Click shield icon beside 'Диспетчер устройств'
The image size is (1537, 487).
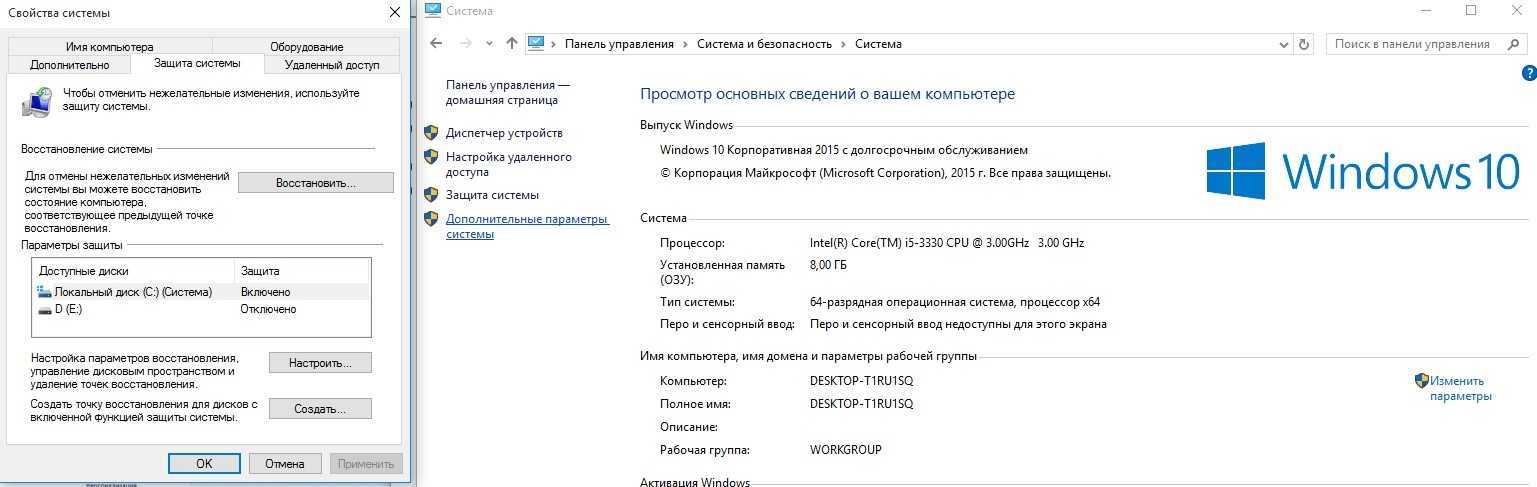click(431, 132)
